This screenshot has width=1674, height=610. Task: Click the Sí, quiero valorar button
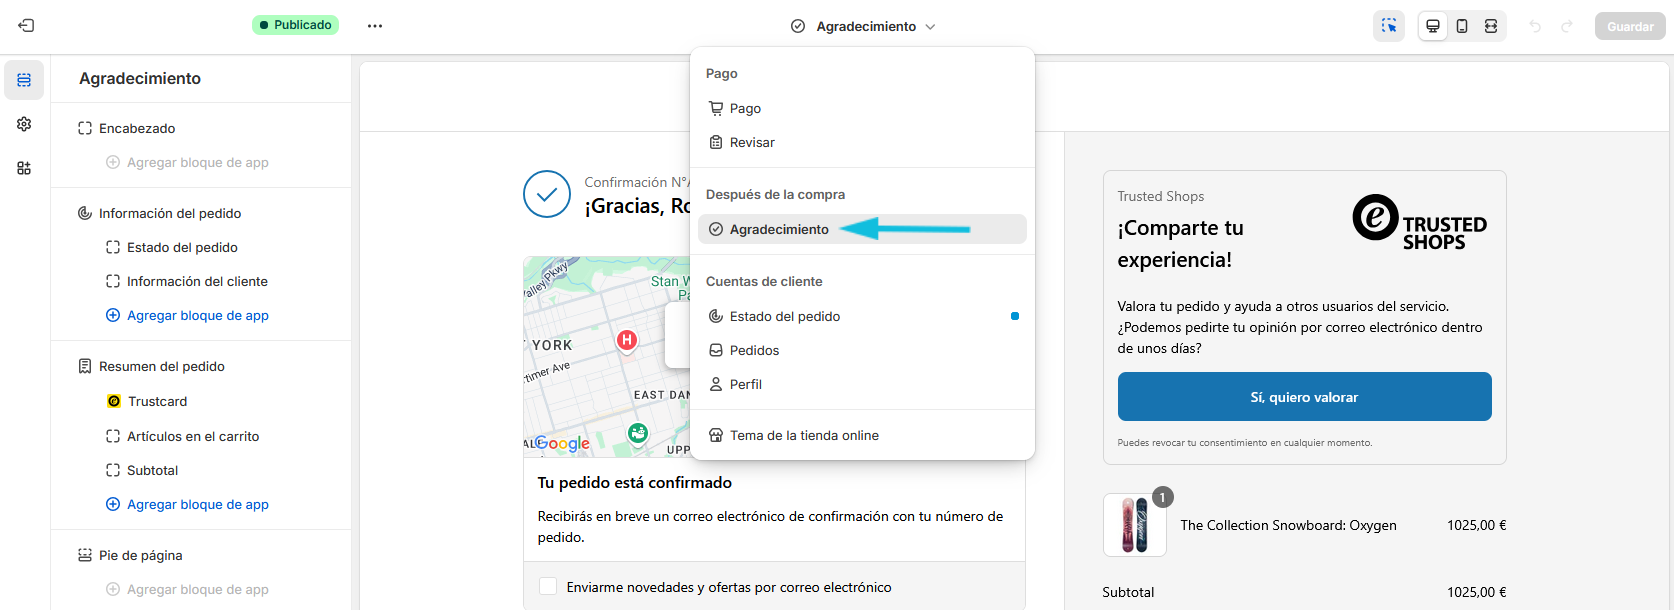click(x=1304, y=397)
